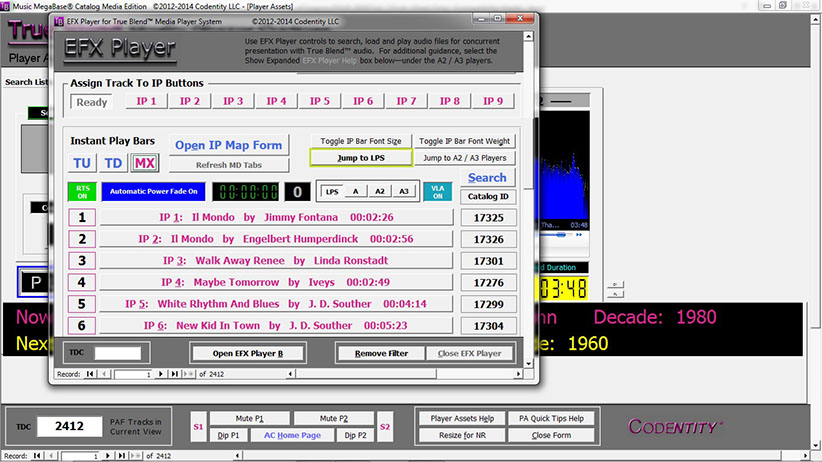Image resolution: width=822 pixels, height=462 pixels.
Task: Toggle the RTS ON indicator
Action: tap(81, 191)
